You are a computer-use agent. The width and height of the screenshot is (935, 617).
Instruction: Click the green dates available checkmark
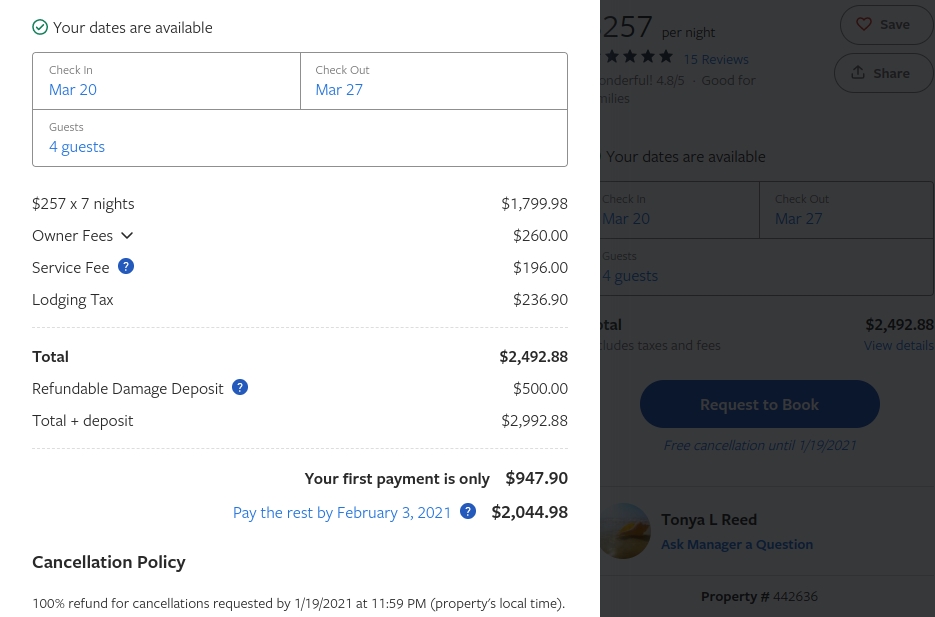click(x=40, y=27)
